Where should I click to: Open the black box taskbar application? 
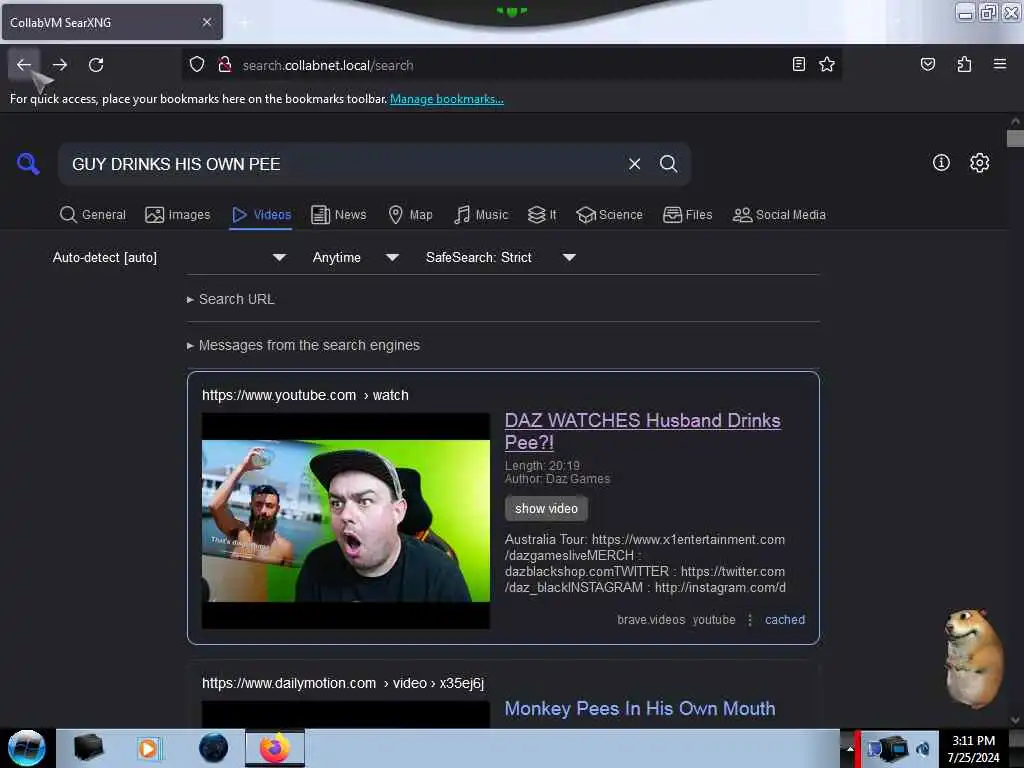88,748
